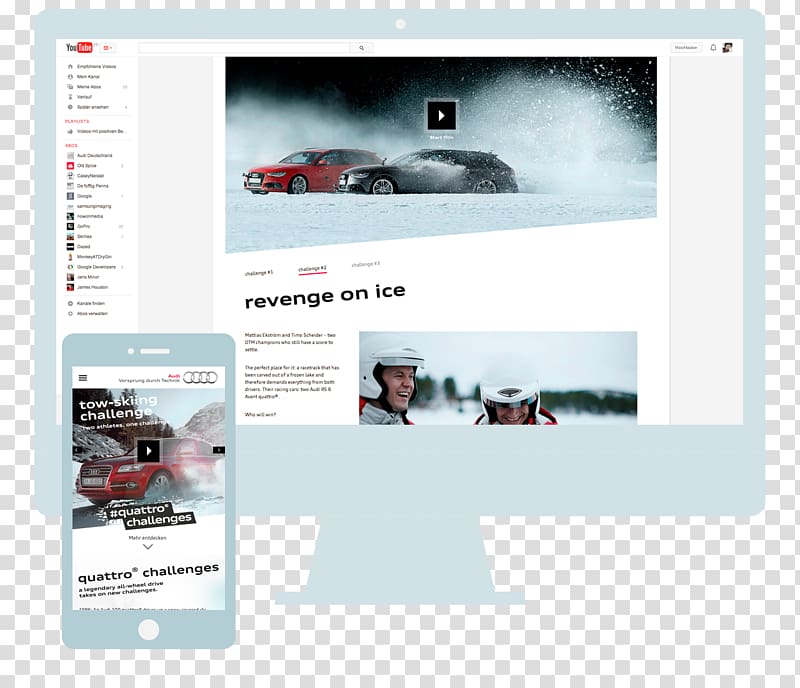Click the thumbs-up icon for the liked-videos playlist

[70, 132]
